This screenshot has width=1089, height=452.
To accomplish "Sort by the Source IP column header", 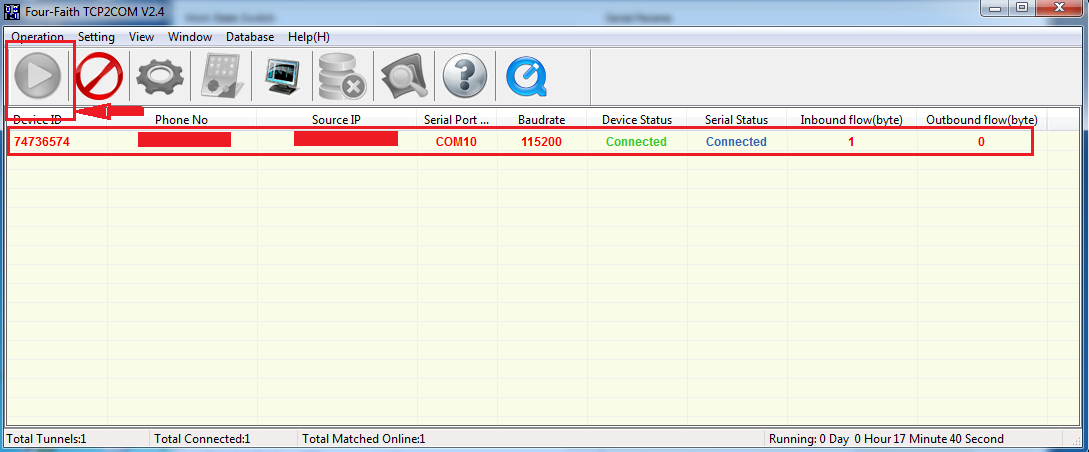I will tap(336, 119).
